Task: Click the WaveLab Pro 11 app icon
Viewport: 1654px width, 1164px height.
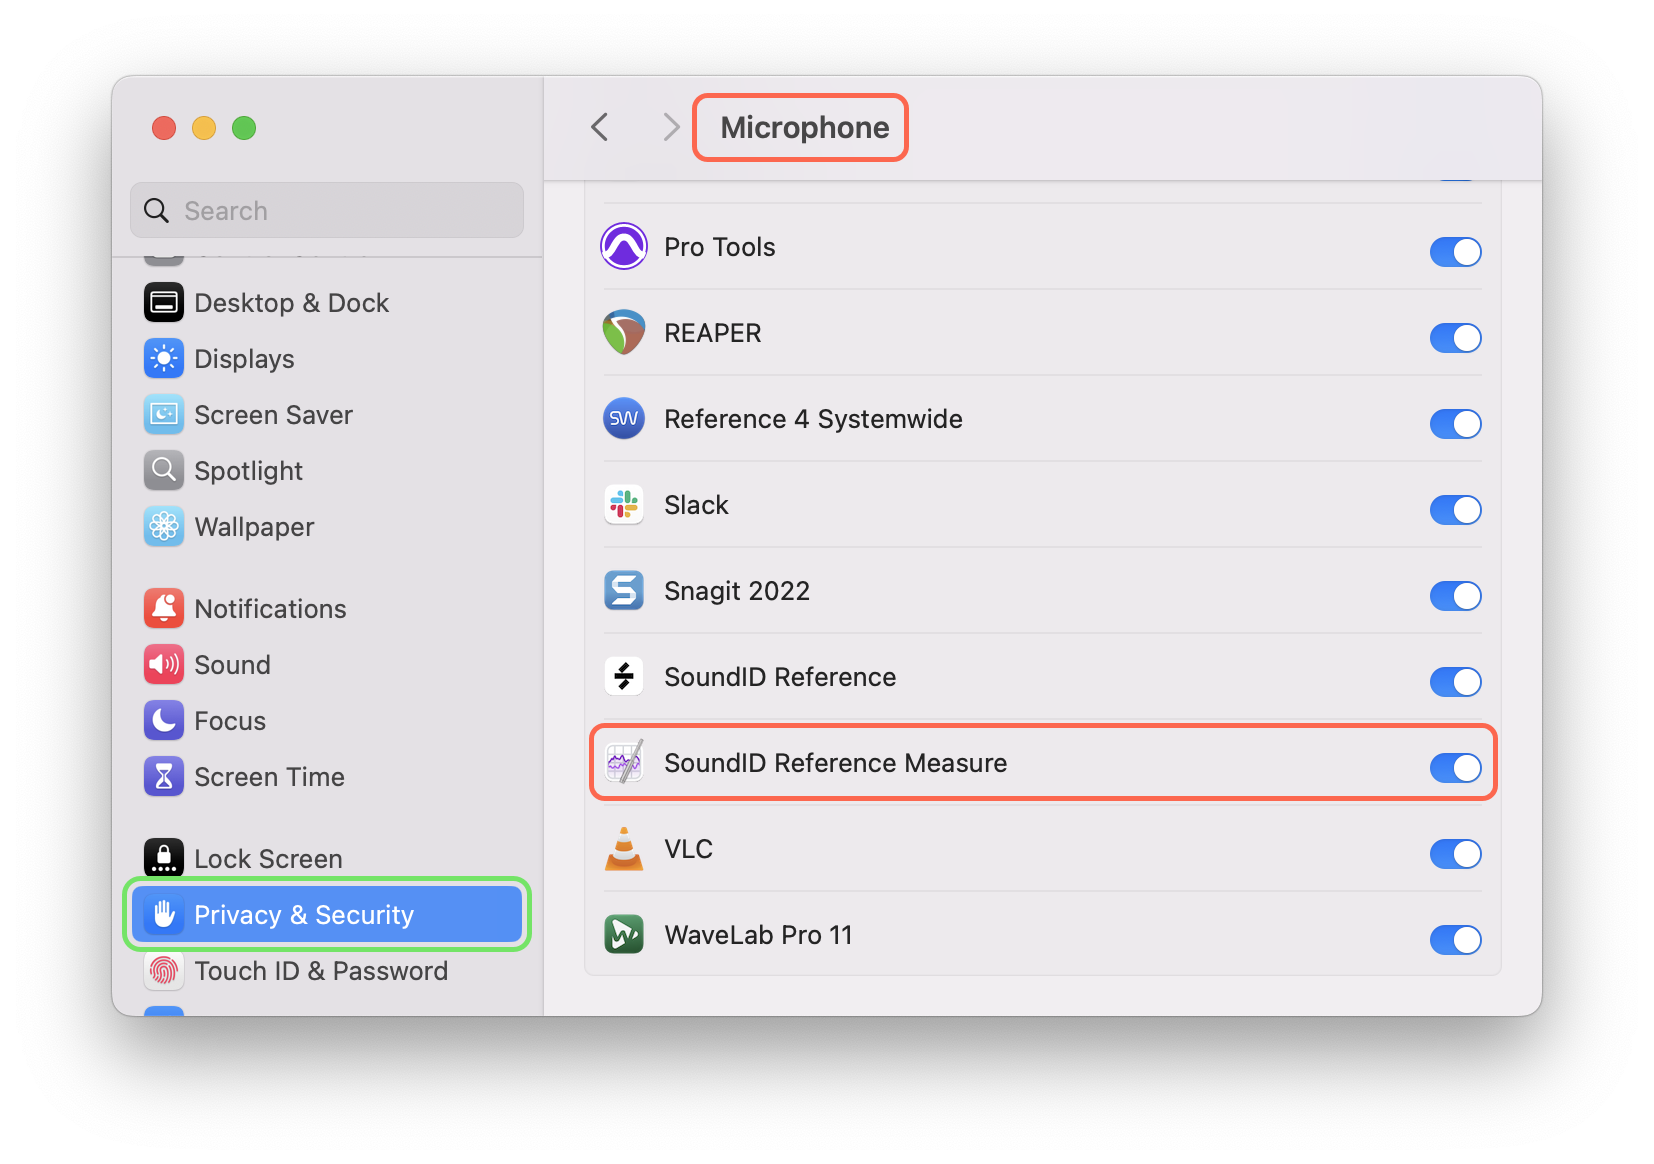Action: coord(624,935)
